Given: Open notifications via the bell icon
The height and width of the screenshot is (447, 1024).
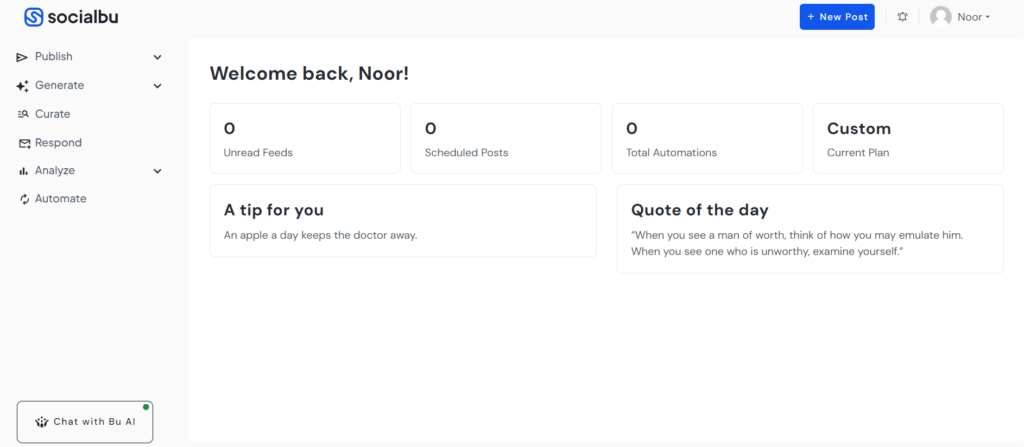Looking at the screenshot, I should pos(903,17).
